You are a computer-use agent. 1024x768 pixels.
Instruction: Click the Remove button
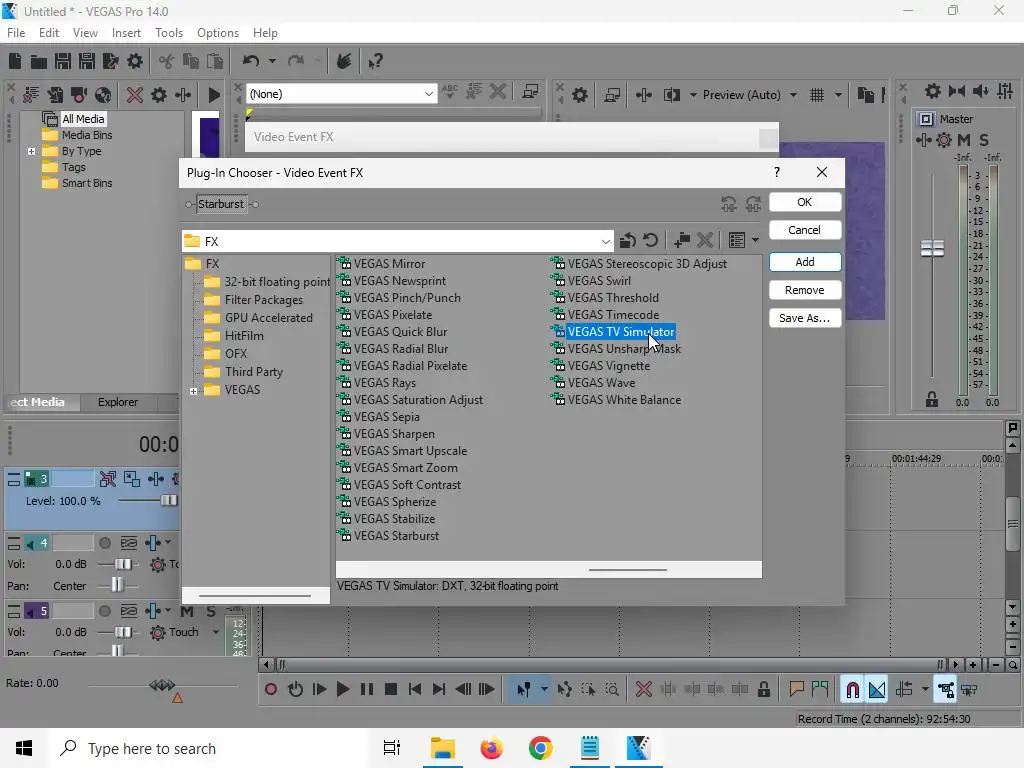point(805,290)
